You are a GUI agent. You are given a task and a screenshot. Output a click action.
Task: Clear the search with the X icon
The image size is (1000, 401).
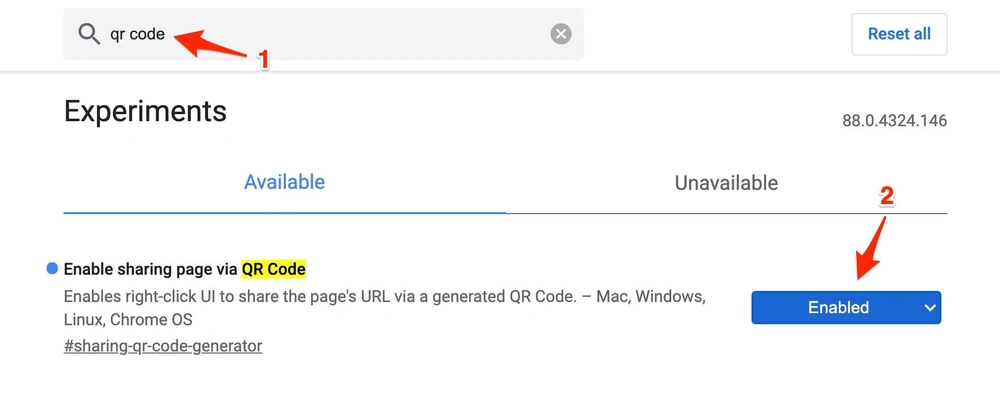[x=561, y=35]
